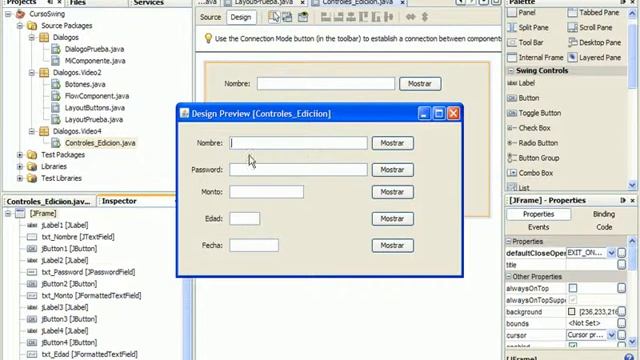Click the background property color swatch
The width and height of the screenshot is (640, 360).
click(x=571, y=312)
